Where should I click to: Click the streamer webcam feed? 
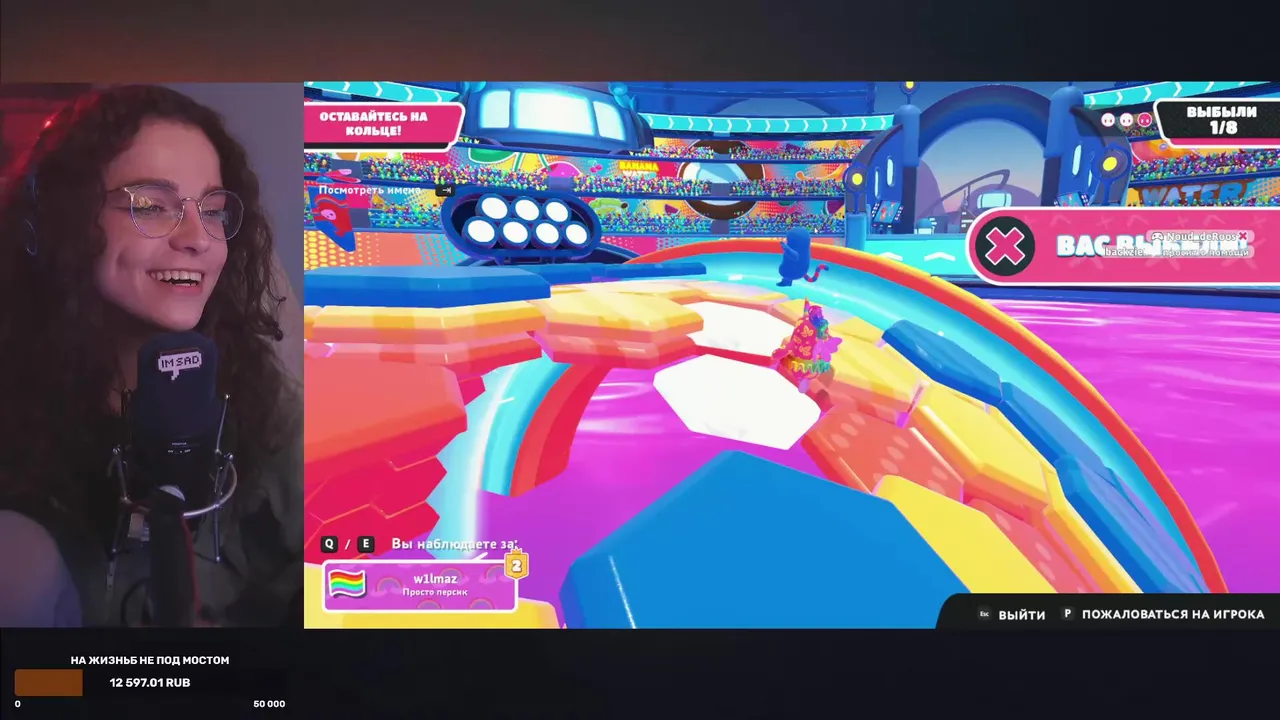click(x=152, y=355)
